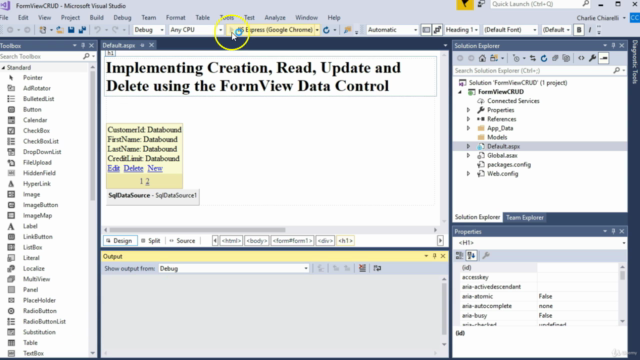Screen dimensions: 640x360
Task: Pin the Toolbox panel
Action: click(83, 46)
